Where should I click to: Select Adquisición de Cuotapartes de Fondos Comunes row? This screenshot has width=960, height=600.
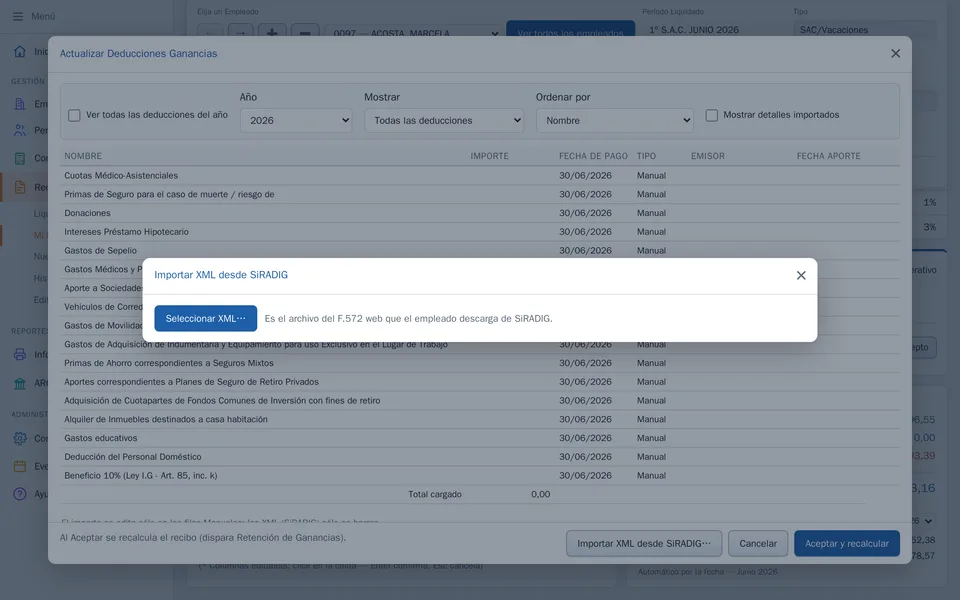tap(480, 400)
